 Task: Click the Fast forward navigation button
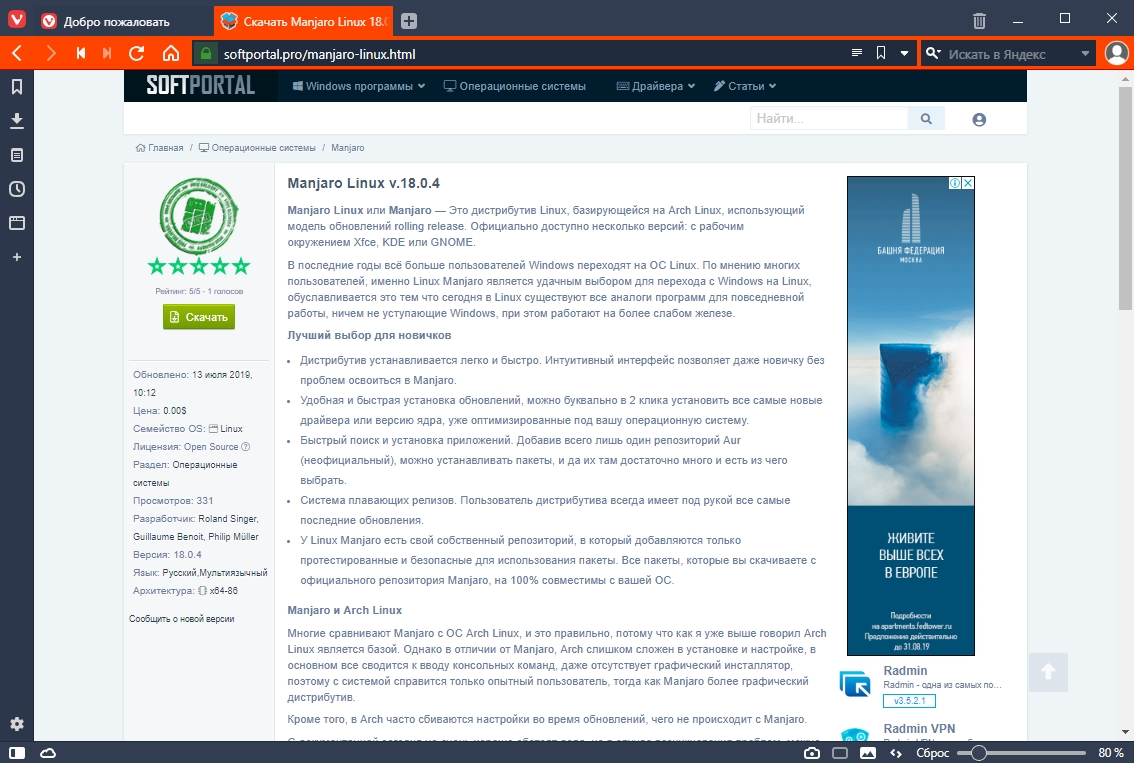[107, 54]
